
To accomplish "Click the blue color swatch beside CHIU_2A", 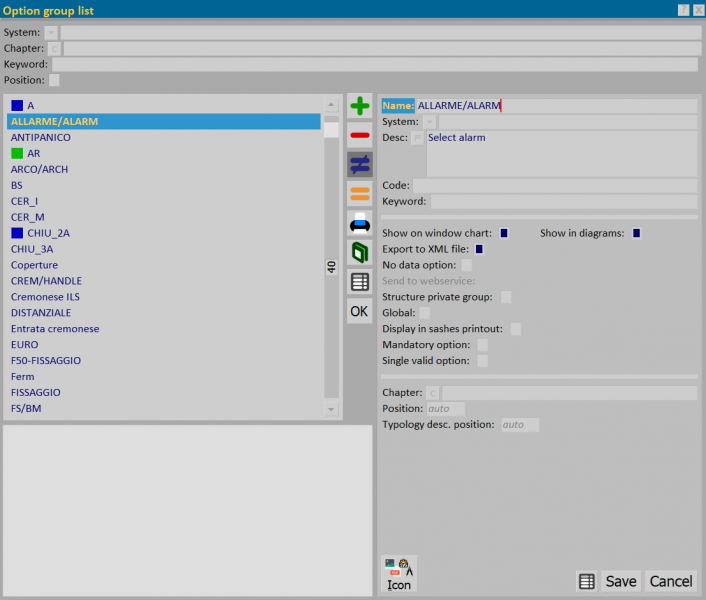I will 17,233.
